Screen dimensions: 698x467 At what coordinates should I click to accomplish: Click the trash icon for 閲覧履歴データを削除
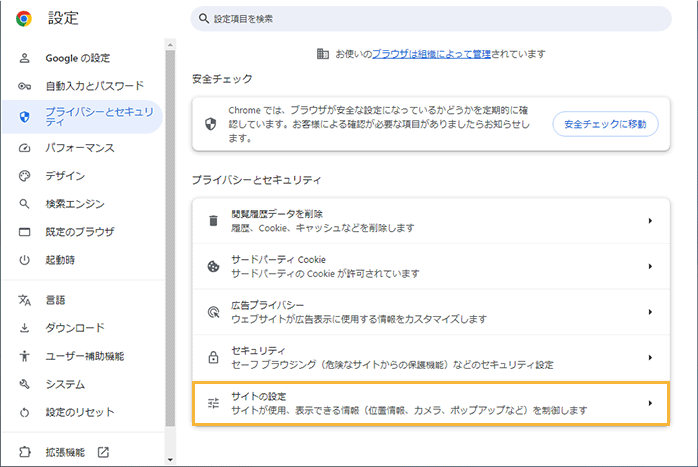coord(212,221)
